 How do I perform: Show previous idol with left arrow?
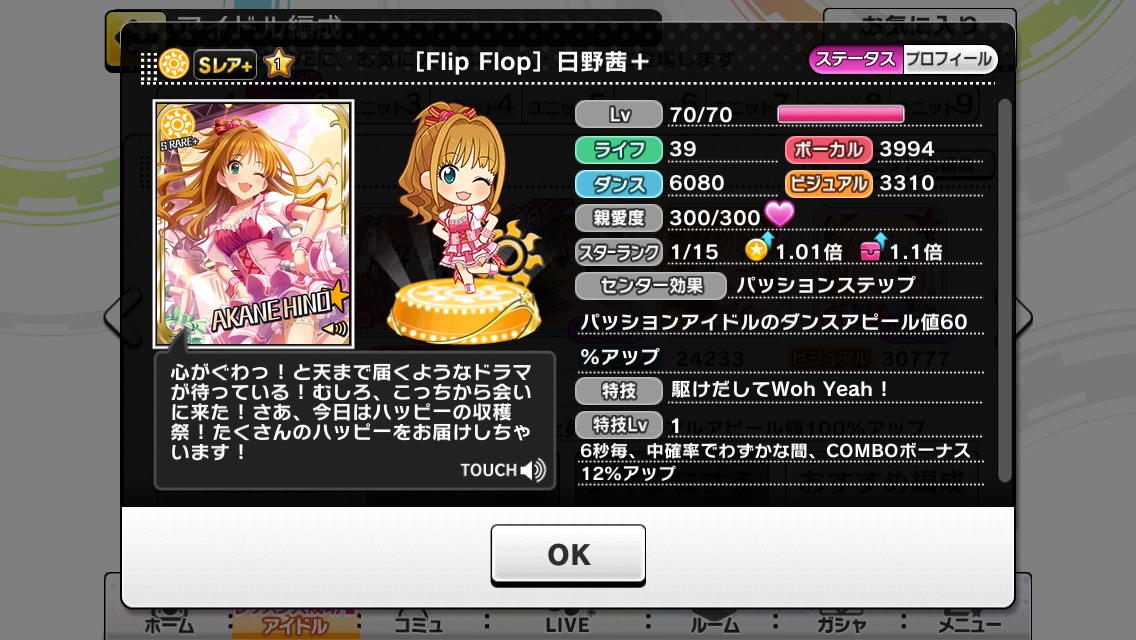coord(122,317)
